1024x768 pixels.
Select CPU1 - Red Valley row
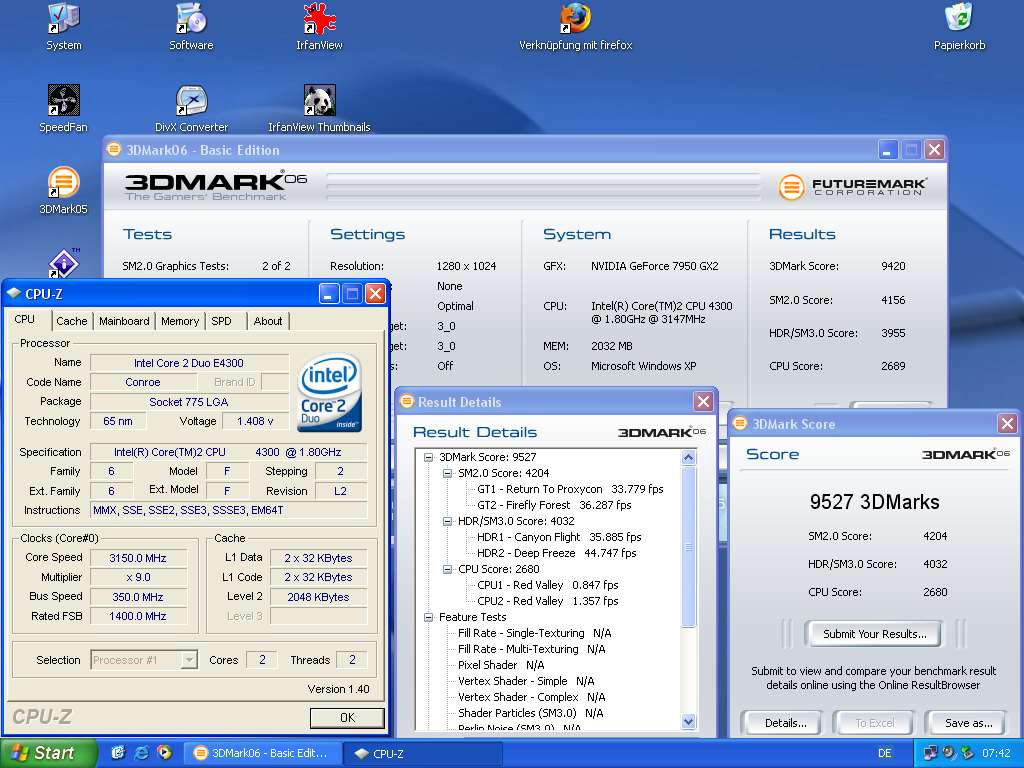tap(547, 585)
